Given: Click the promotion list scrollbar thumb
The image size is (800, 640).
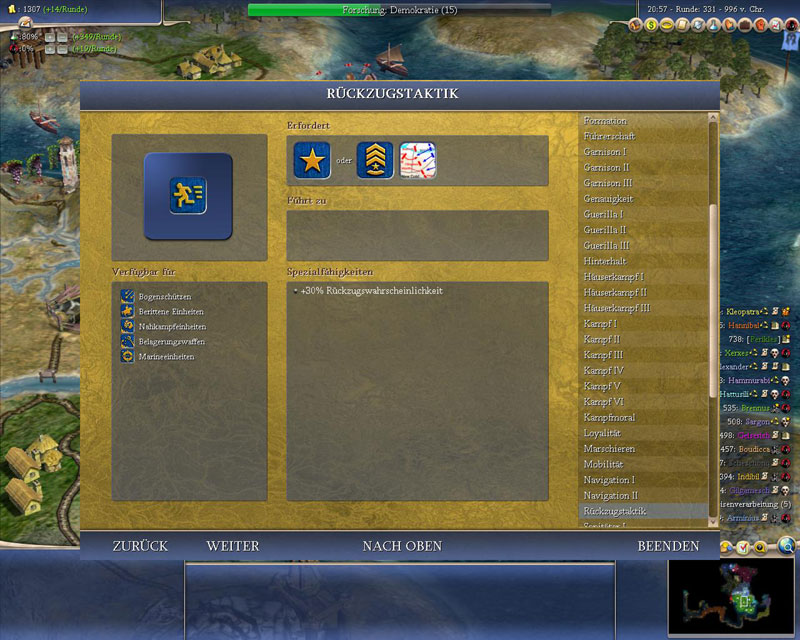Looking at the screenshot, I should coord(713,301).
